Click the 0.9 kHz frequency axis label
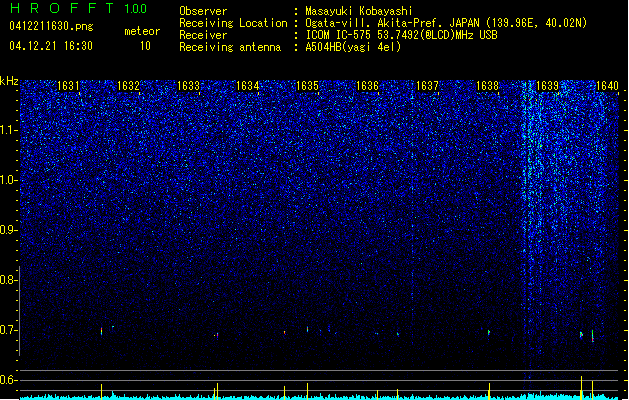This screenshot has height=400, width=629. (x=8, y=230)
